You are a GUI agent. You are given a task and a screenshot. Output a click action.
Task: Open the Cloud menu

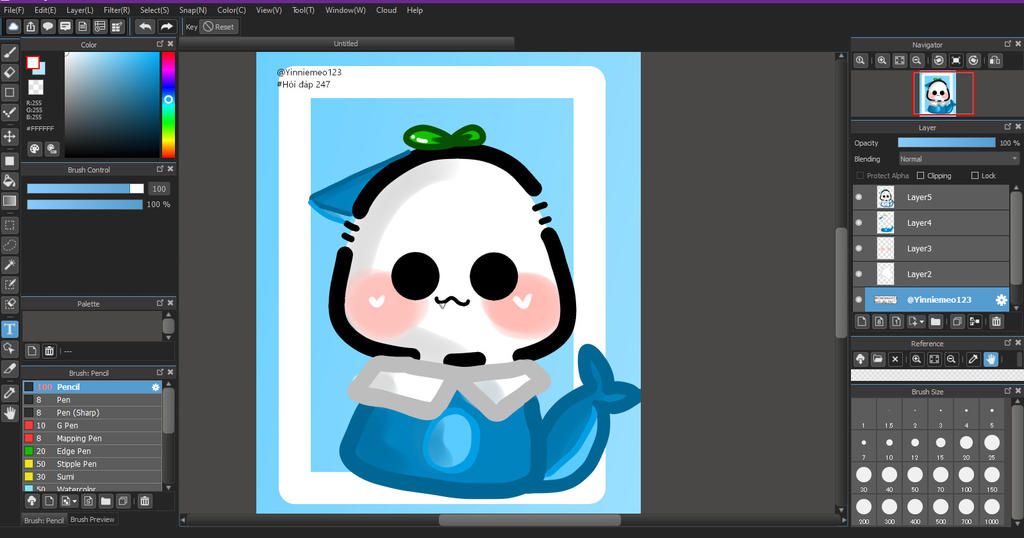tap(386, 10)
